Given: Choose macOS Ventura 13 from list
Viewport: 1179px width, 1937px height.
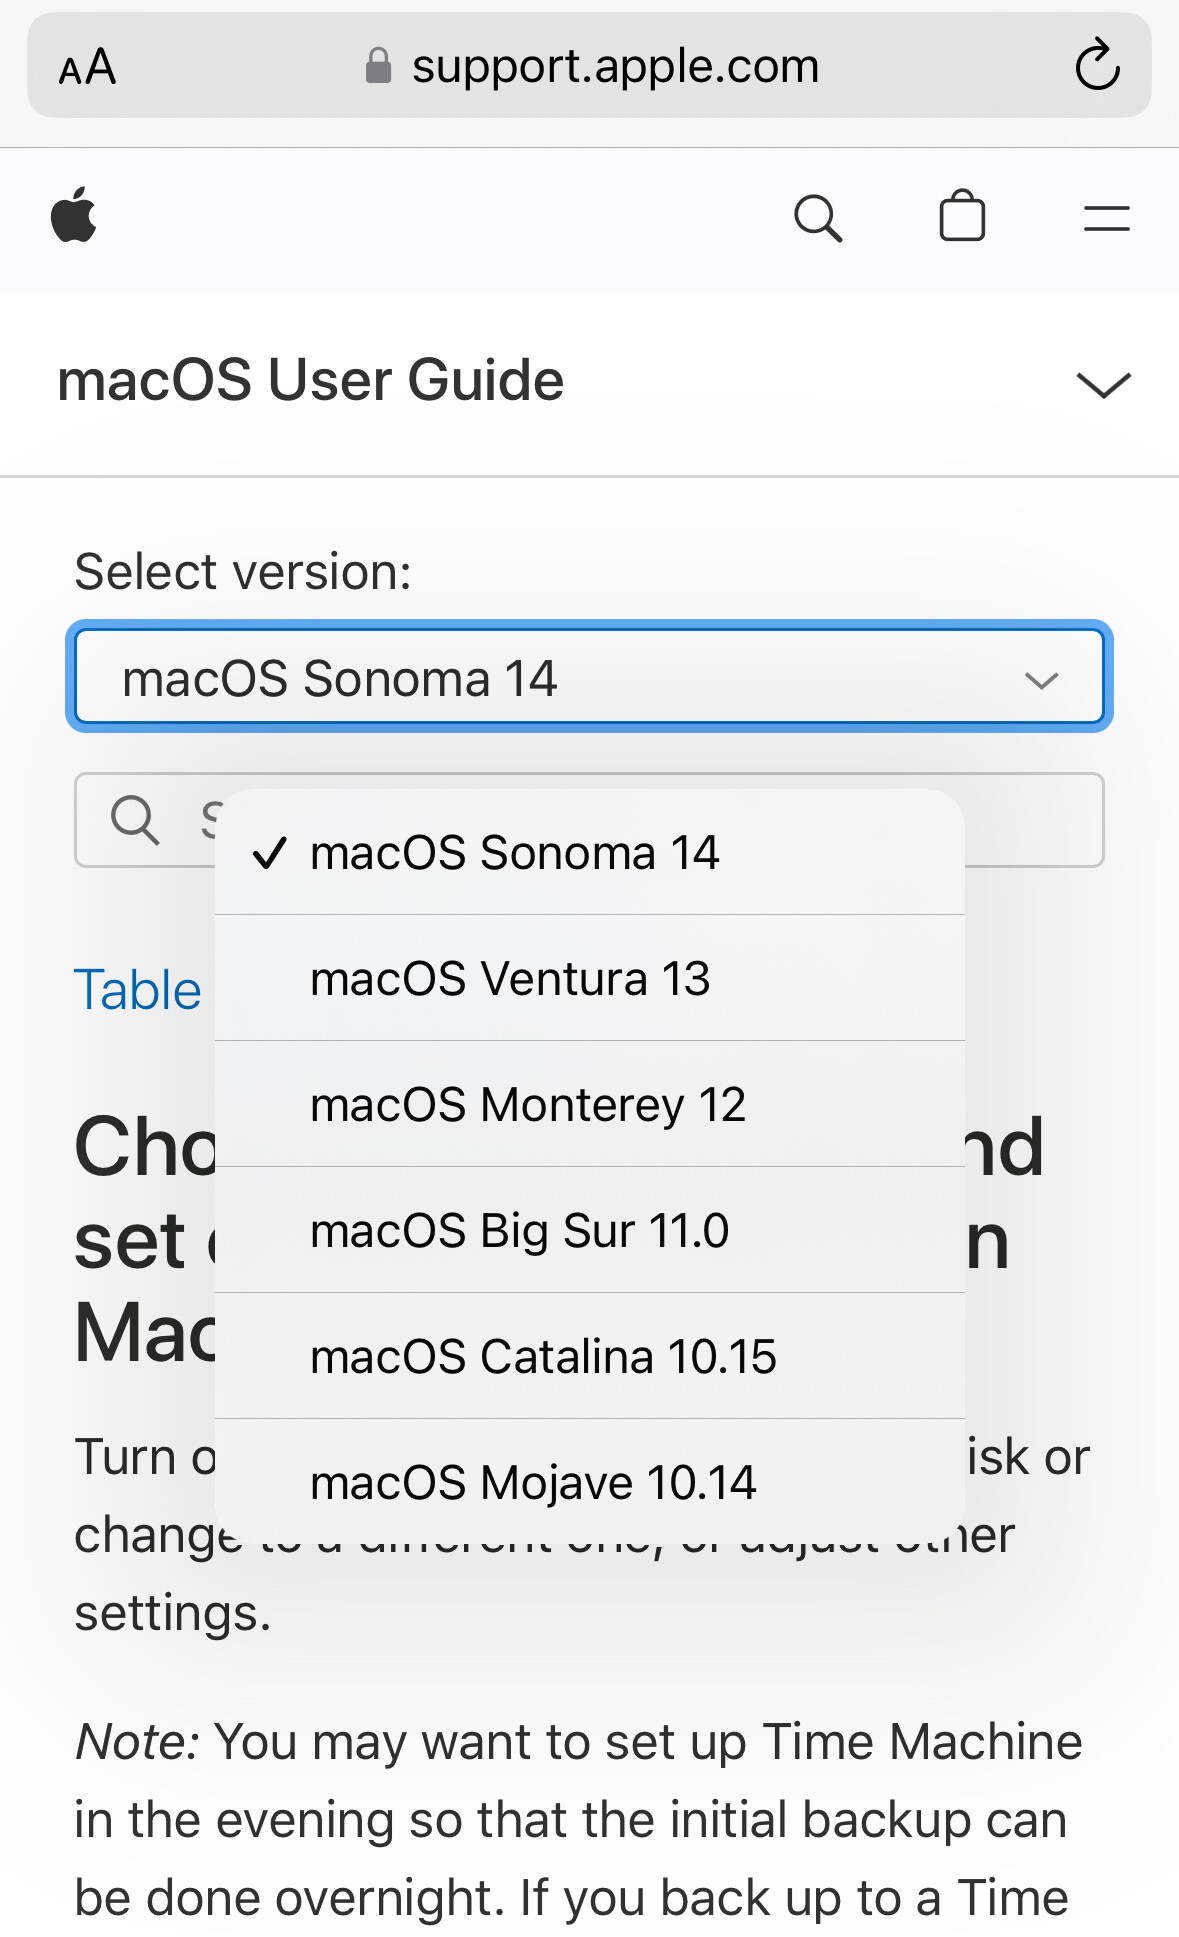Looking at the screenshot, I should tap(510, 979).
